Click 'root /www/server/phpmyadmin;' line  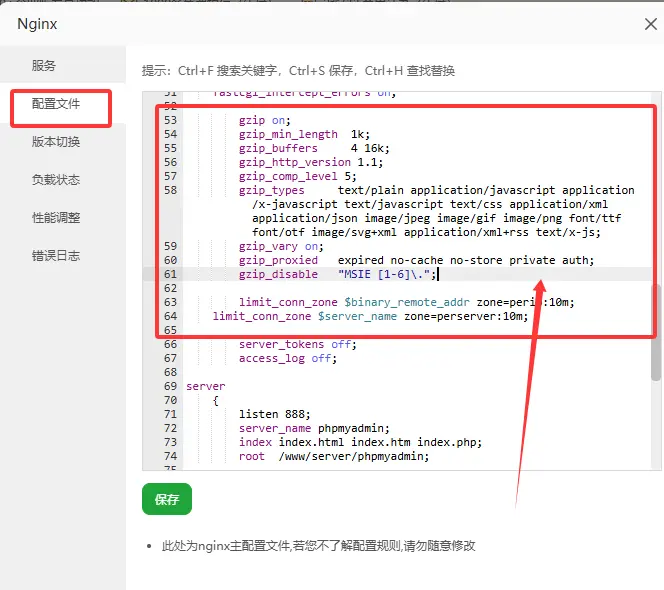pos(334,456)
